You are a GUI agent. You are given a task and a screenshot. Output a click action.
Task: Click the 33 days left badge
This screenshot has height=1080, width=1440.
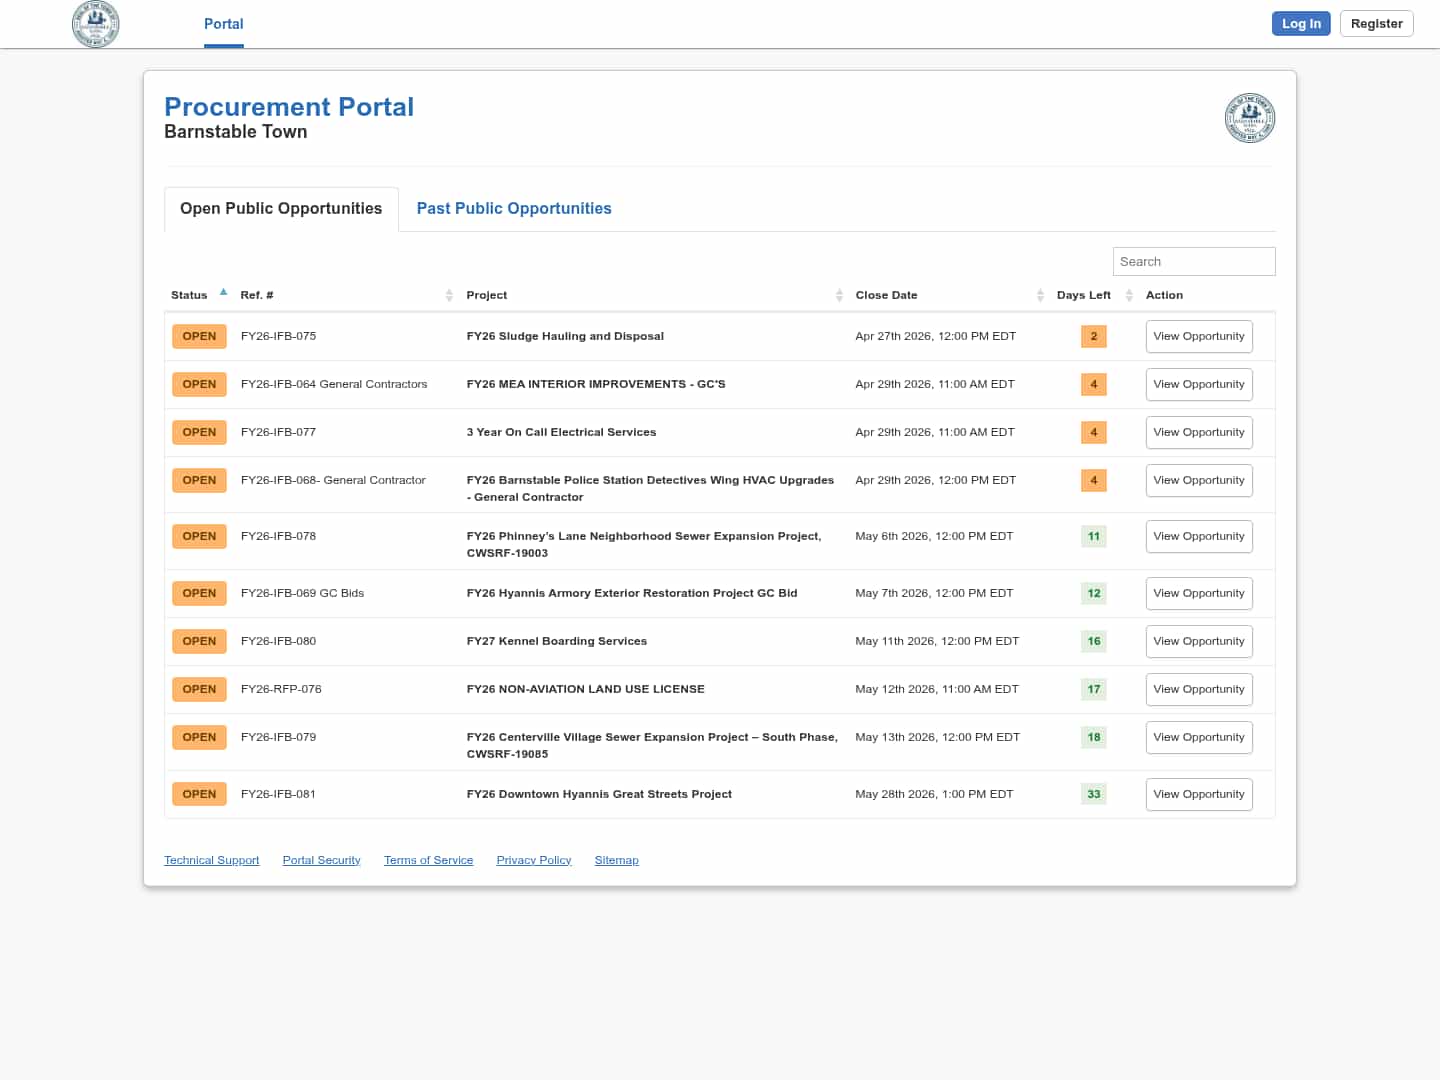tap(1093, 795)
